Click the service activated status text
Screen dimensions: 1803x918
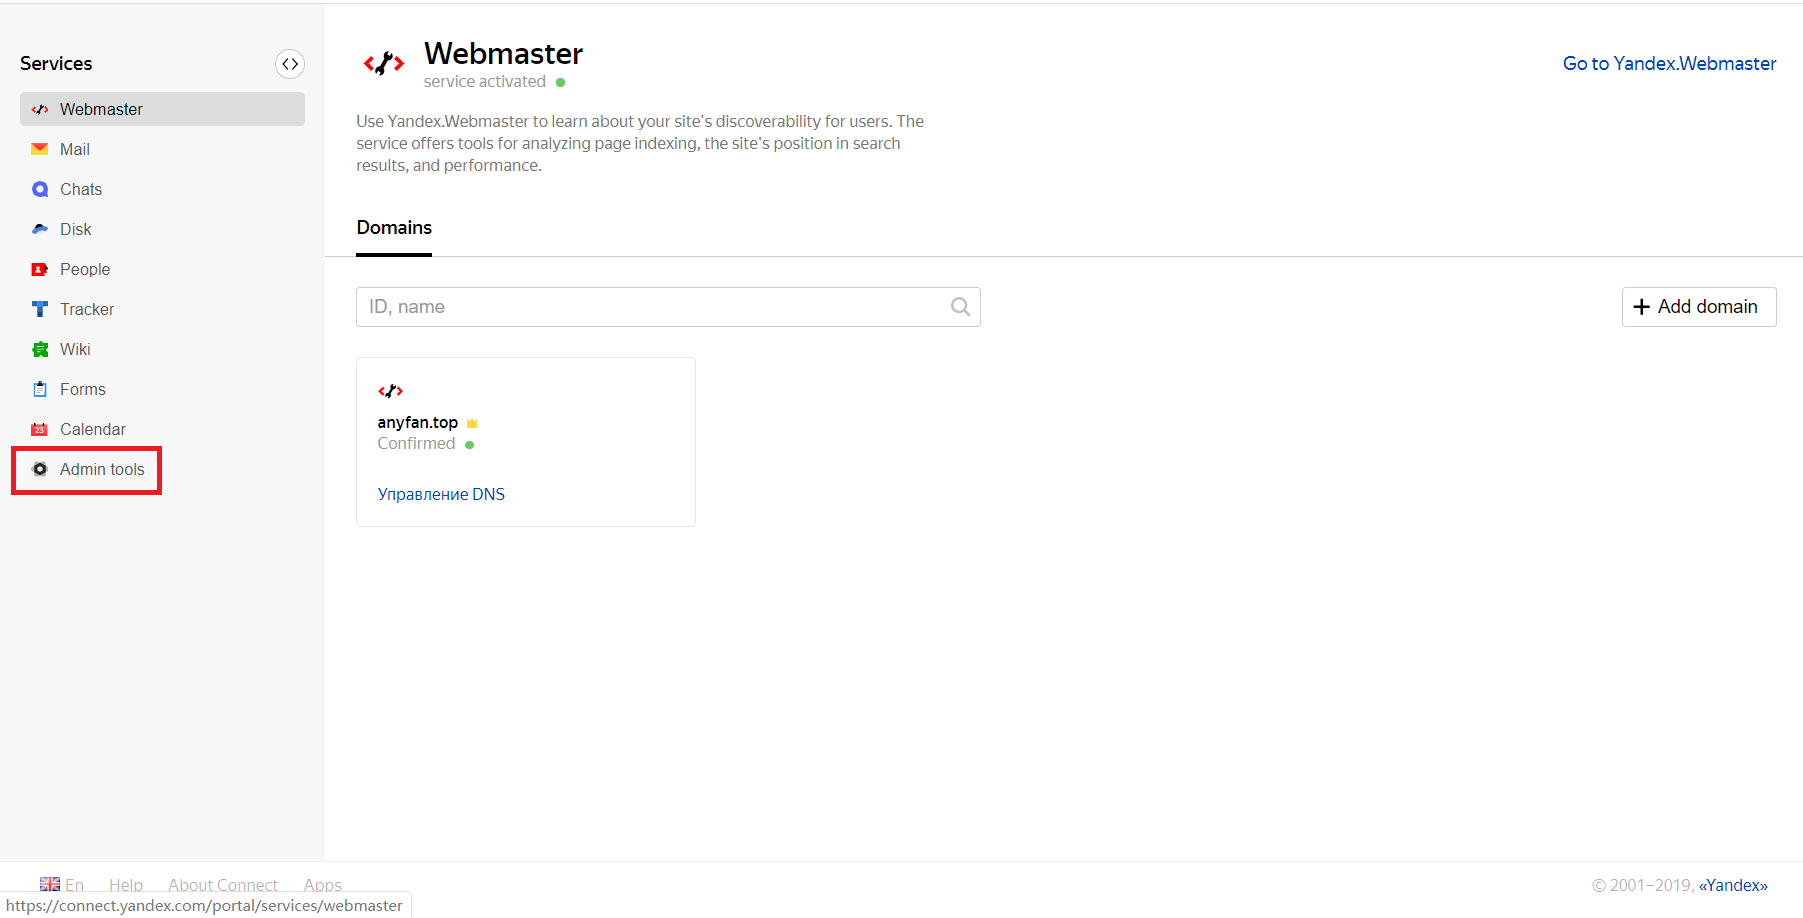pos(485,82)
